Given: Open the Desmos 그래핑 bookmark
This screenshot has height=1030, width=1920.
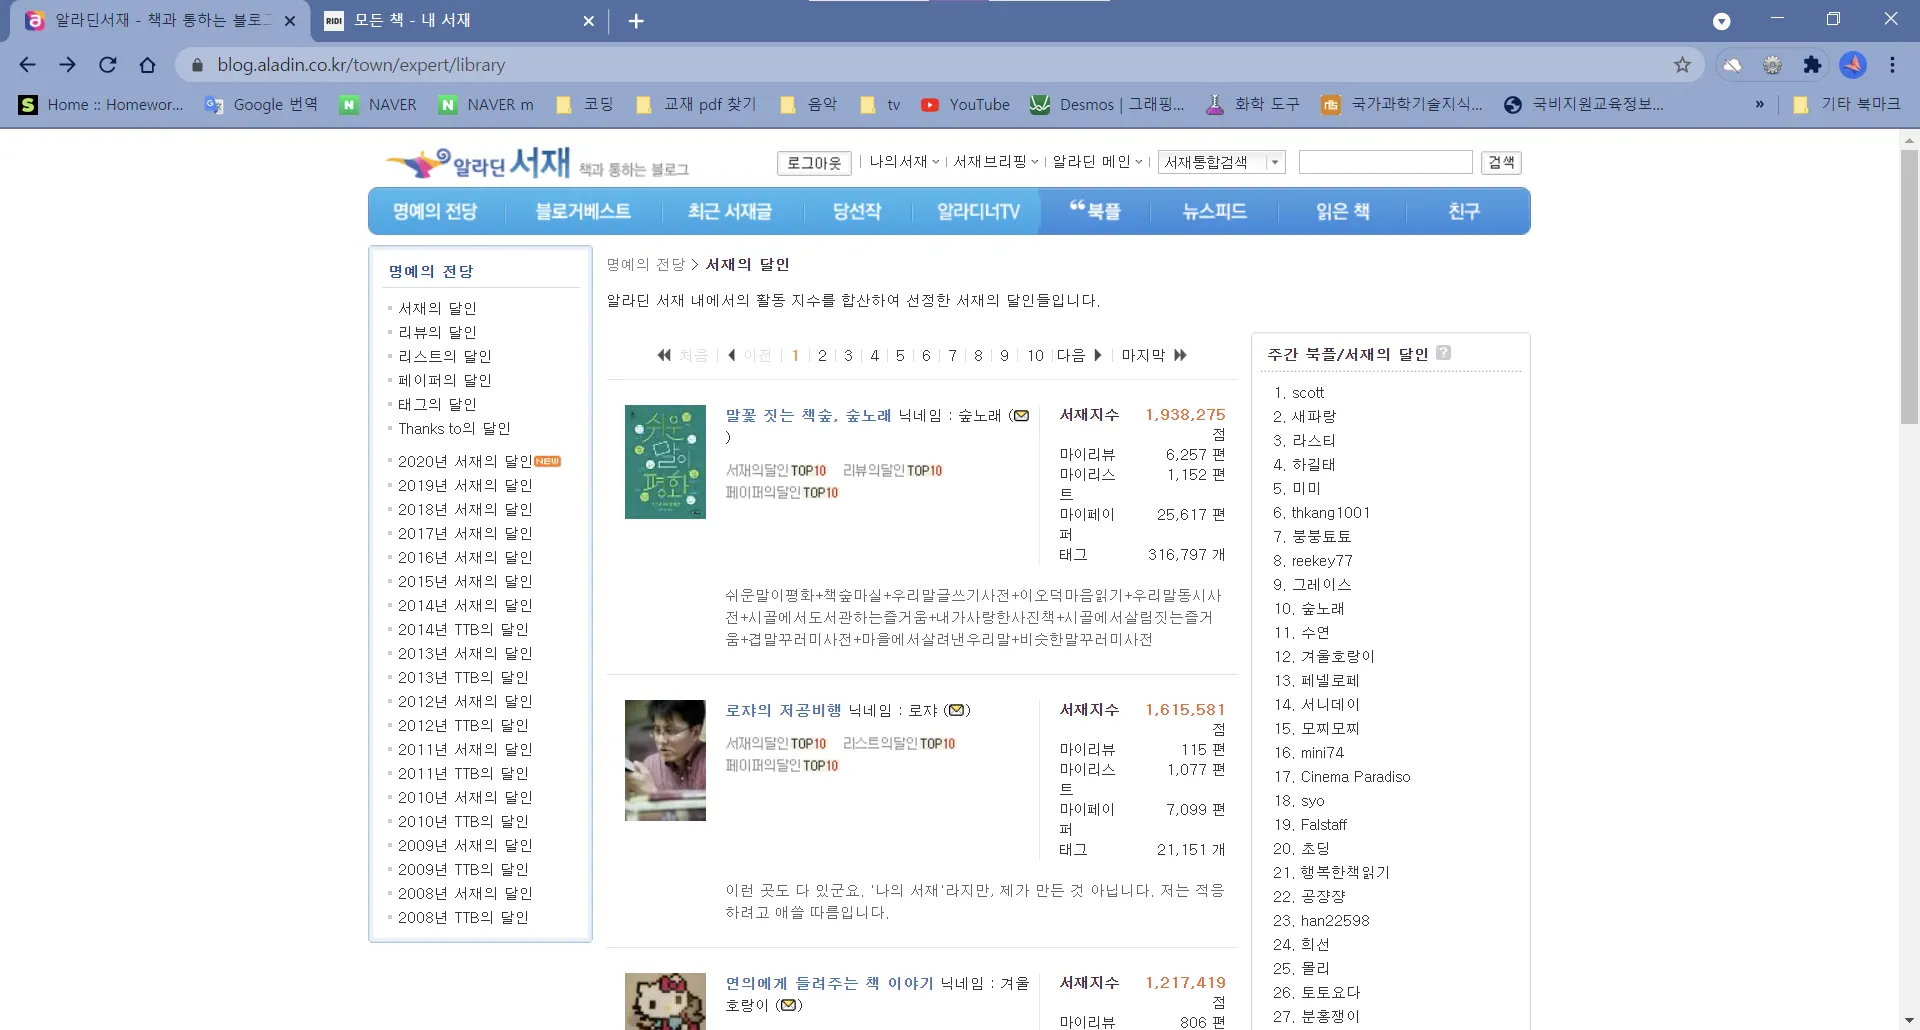Looking at the screenshot, I should (1107, 104).
